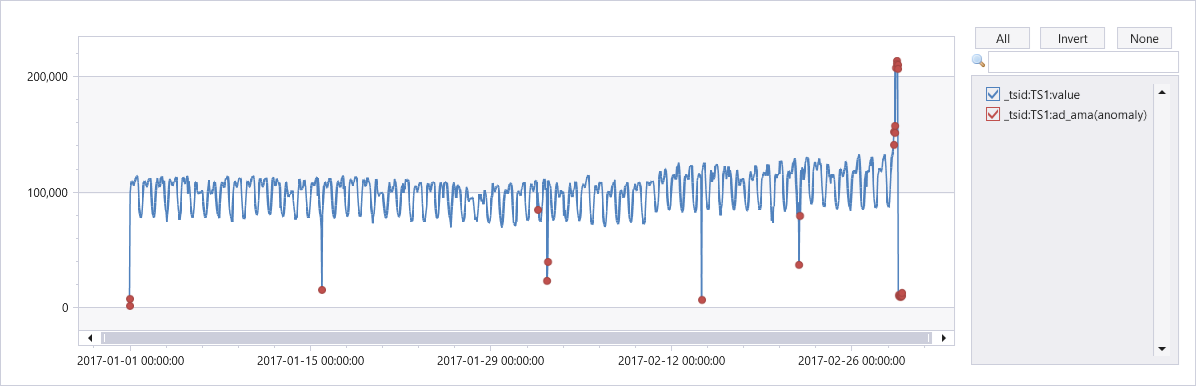Click the anomaly point near 2017-02-12 at zero

tap(702, 300)
